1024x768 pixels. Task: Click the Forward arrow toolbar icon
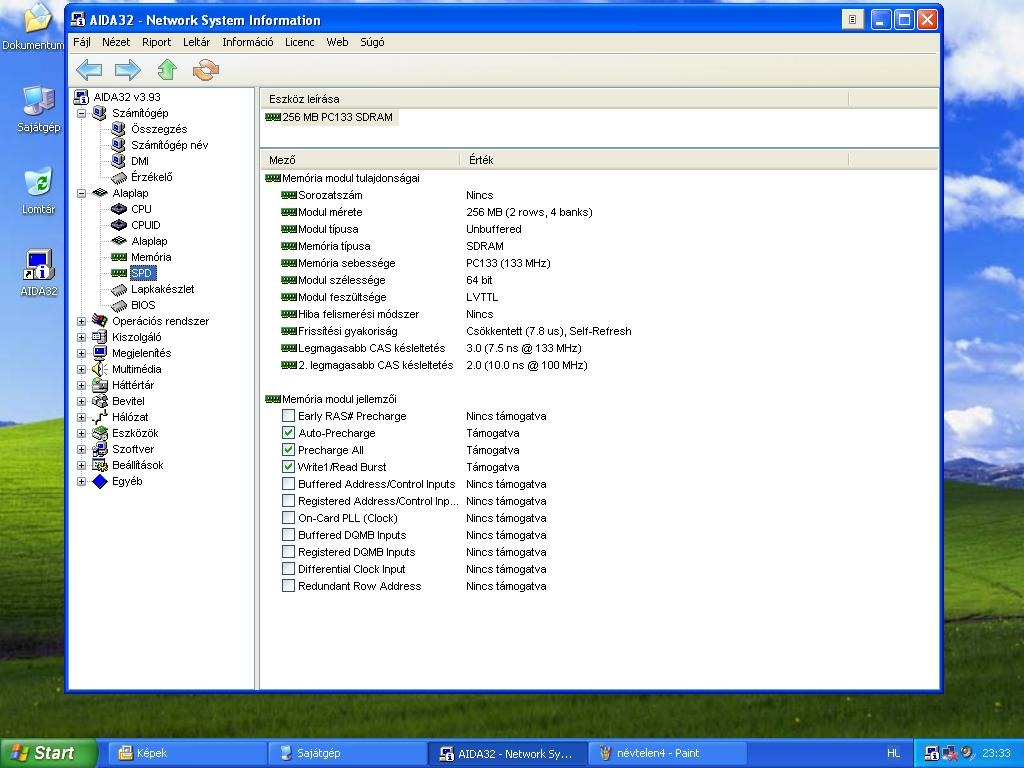[127, 69]
